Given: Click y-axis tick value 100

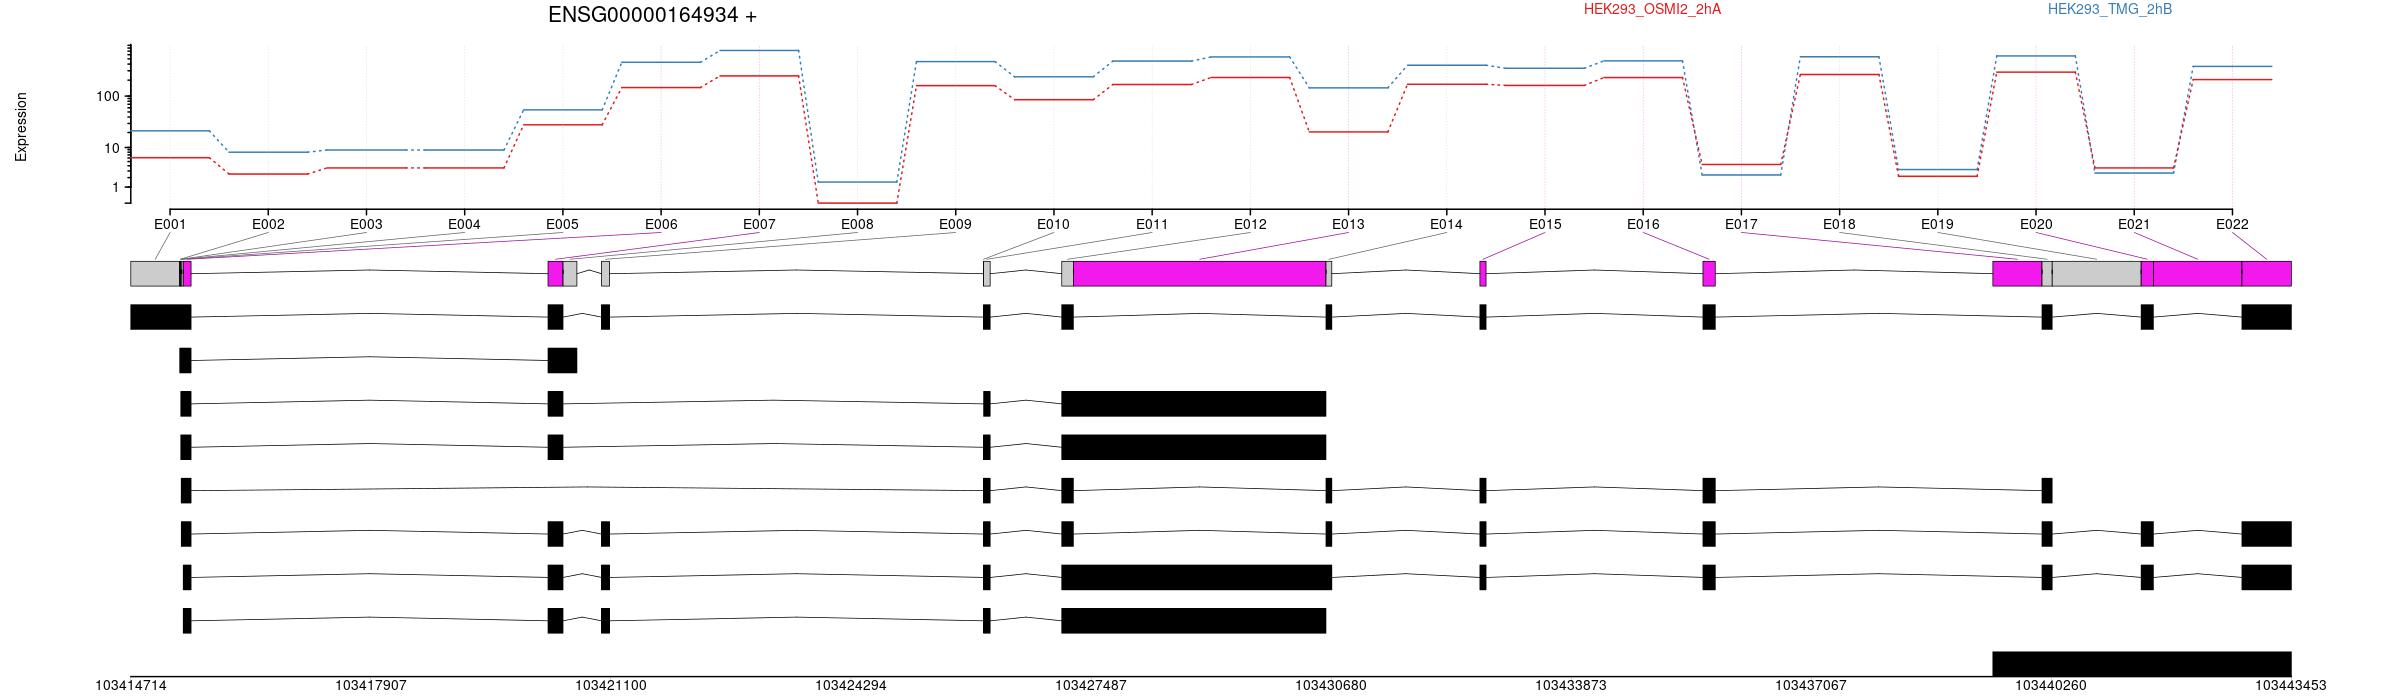Looking at the screenshot, I should click(108, 97).
